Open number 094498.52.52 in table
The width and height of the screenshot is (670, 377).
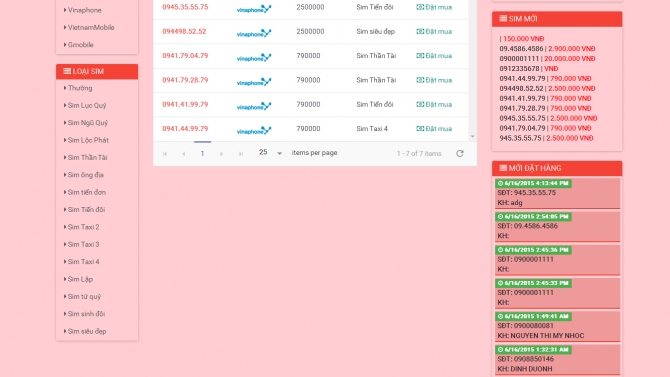(184, 32)
